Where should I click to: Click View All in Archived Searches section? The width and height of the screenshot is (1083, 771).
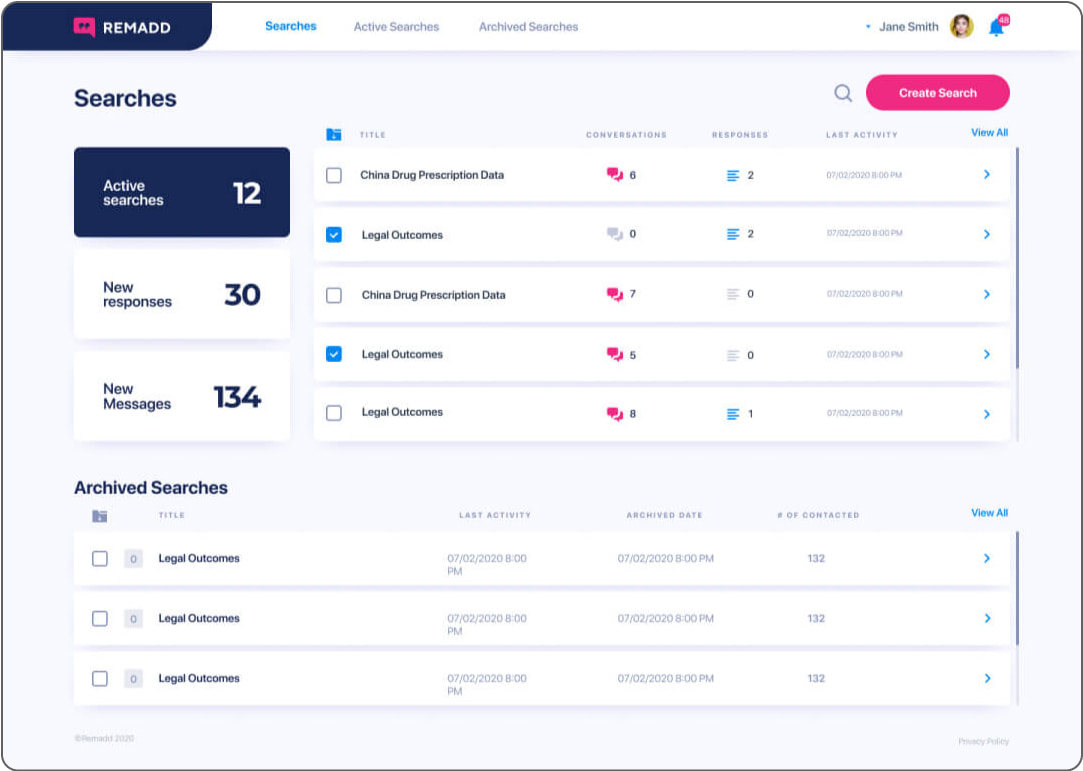989,513
